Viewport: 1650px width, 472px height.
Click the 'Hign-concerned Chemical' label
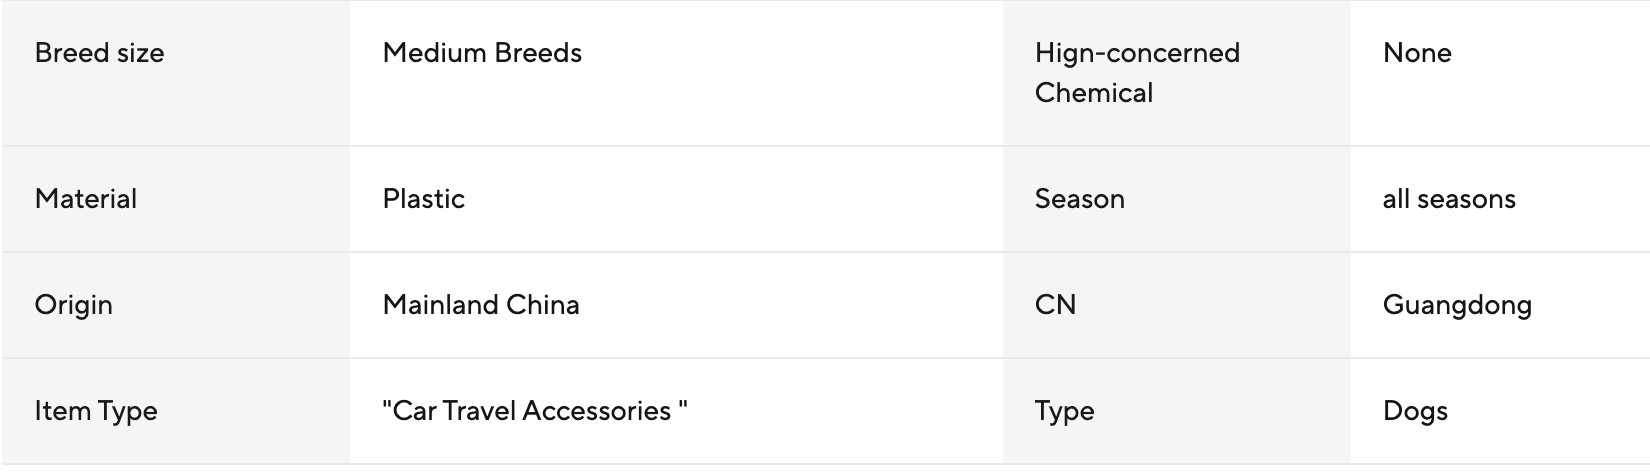(x=1137, y=72)
